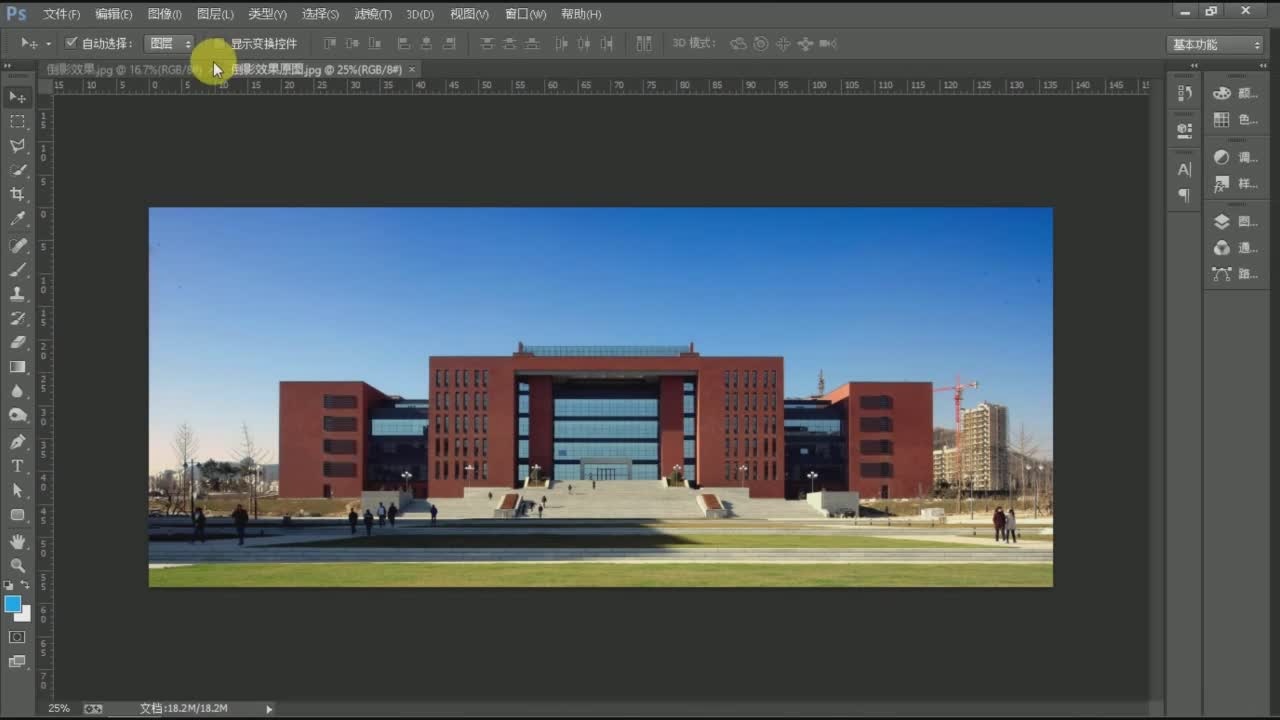The width and height of the screenshot is (1280, 720).
Task: Swap foreground and background colors
Action: pos(26,586)
